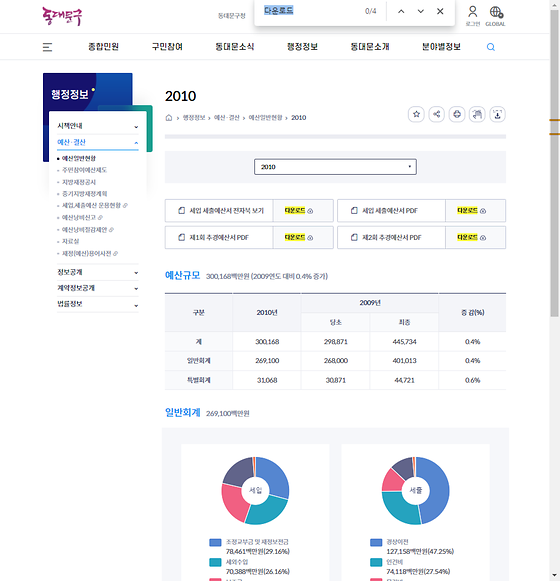Click document icon beside 제1회 추경예산서 PDF

(182, 238)
